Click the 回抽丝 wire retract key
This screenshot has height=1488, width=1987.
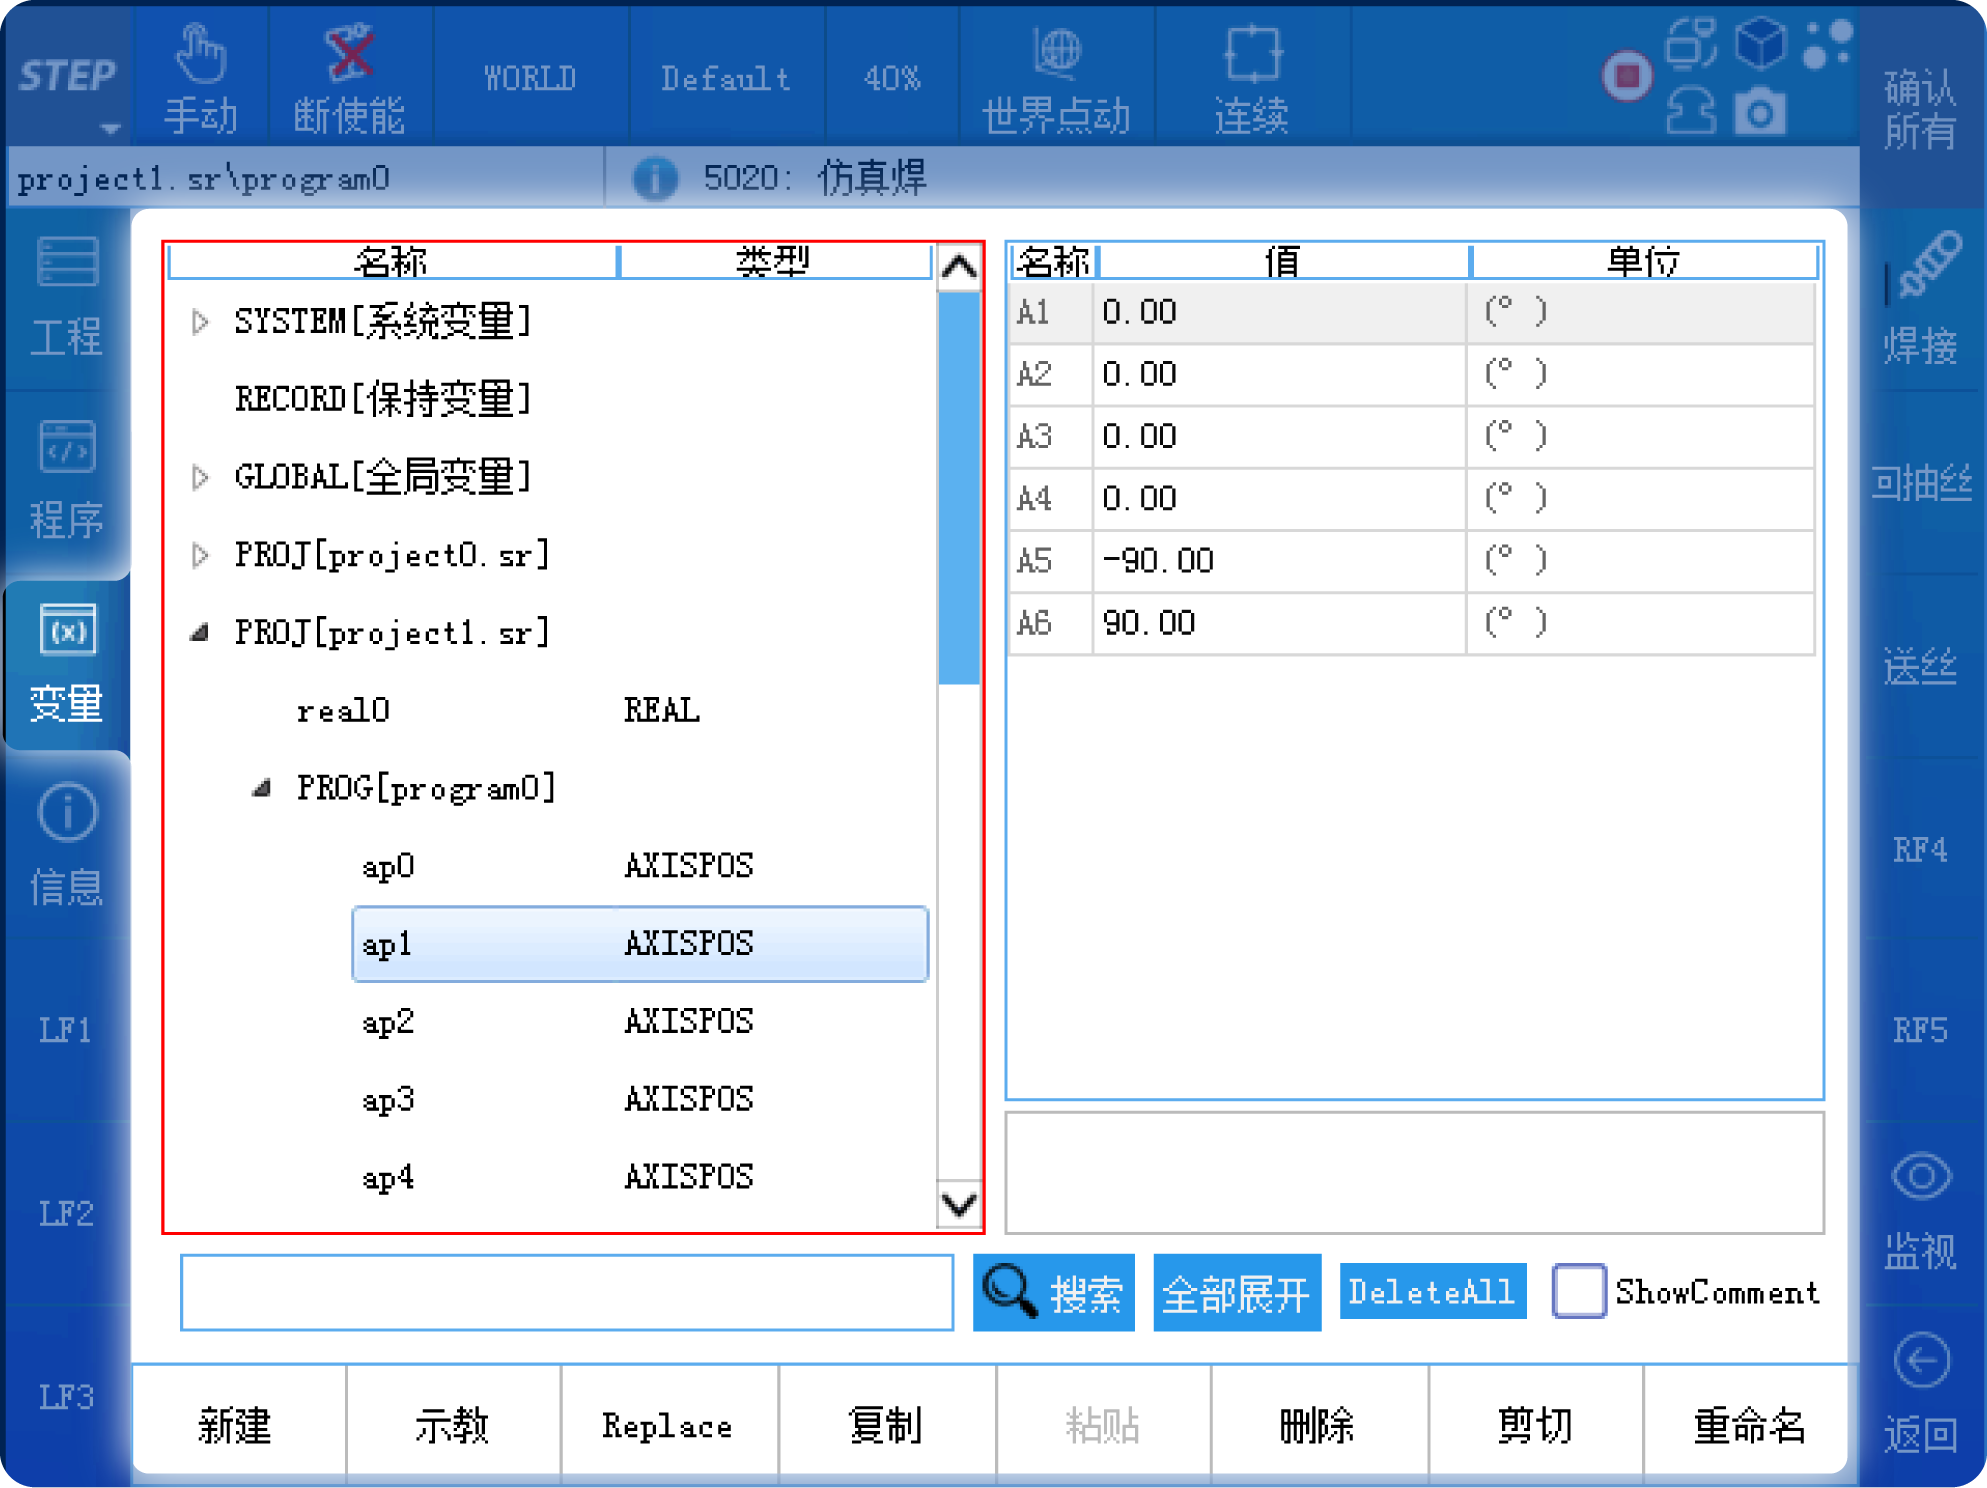click(1920, 482)
